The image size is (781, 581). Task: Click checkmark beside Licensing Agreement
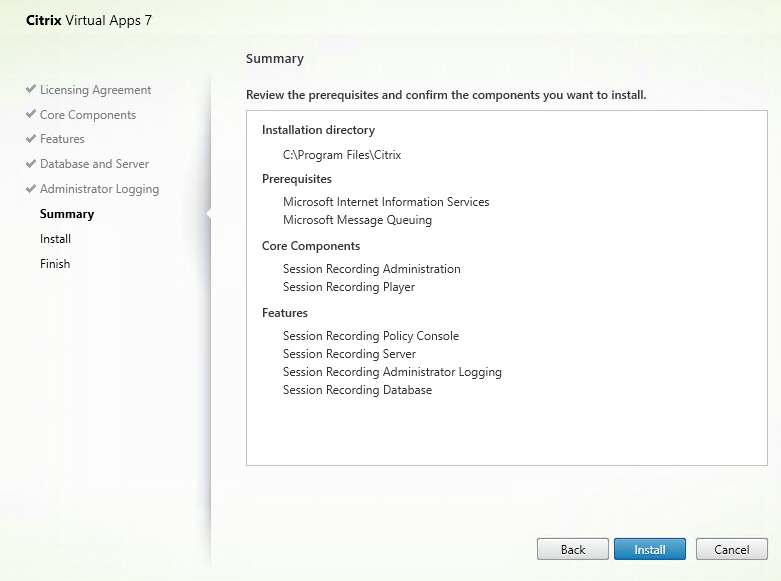[31, 89]
